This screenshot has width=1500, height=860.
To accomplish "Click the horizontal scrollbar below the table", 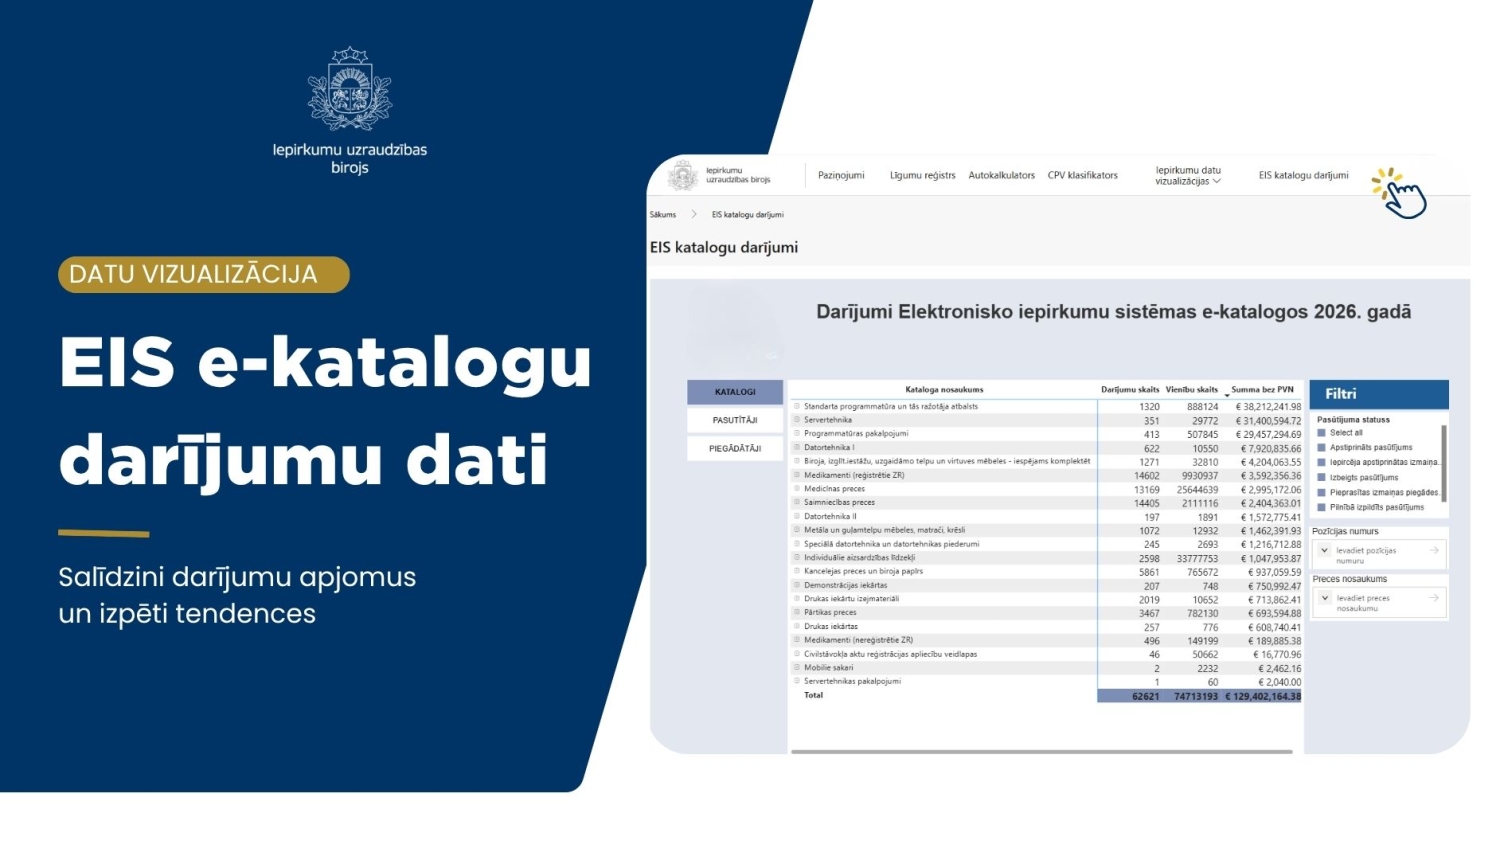I will pos(1041,751).
